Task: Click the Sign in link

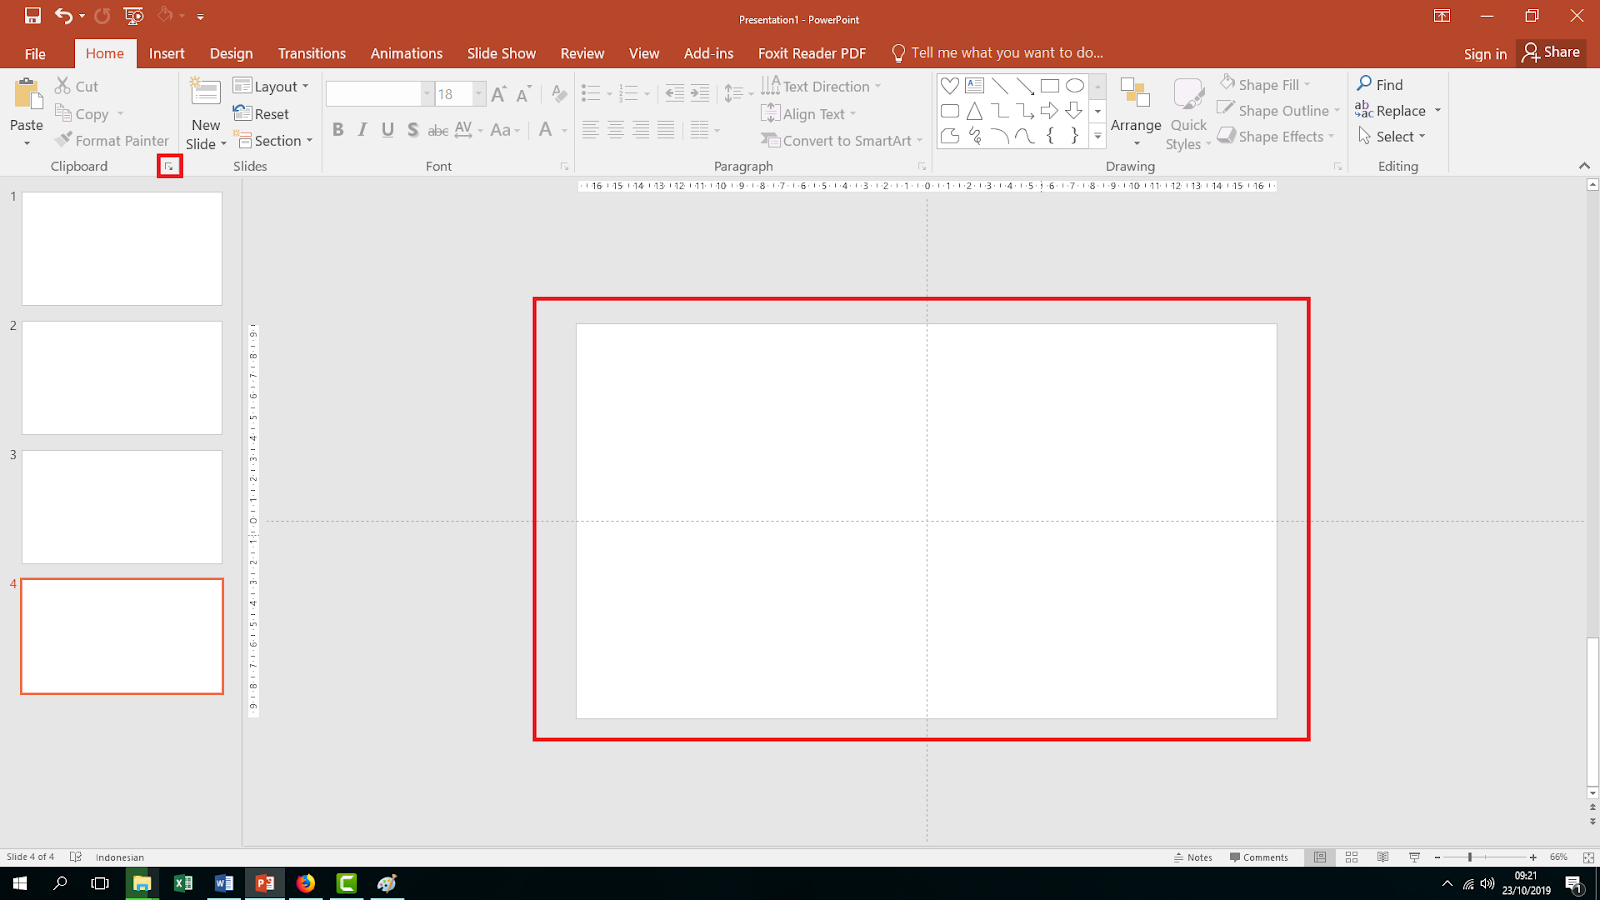Action: [1484, 54]
